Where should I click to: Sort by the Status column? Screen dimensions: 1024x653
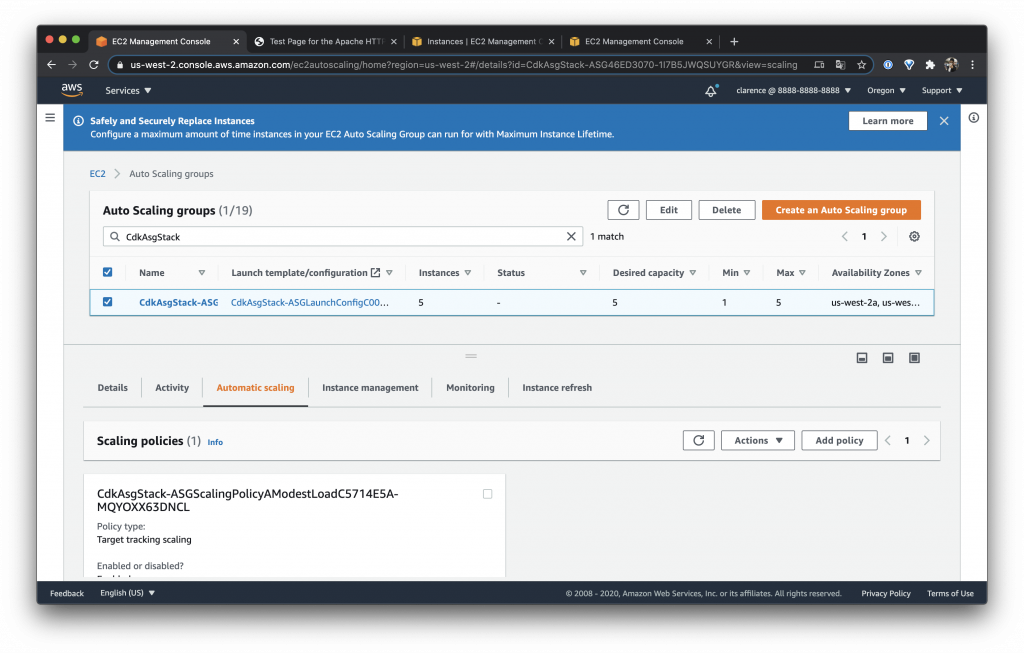(x=583, y=272)
